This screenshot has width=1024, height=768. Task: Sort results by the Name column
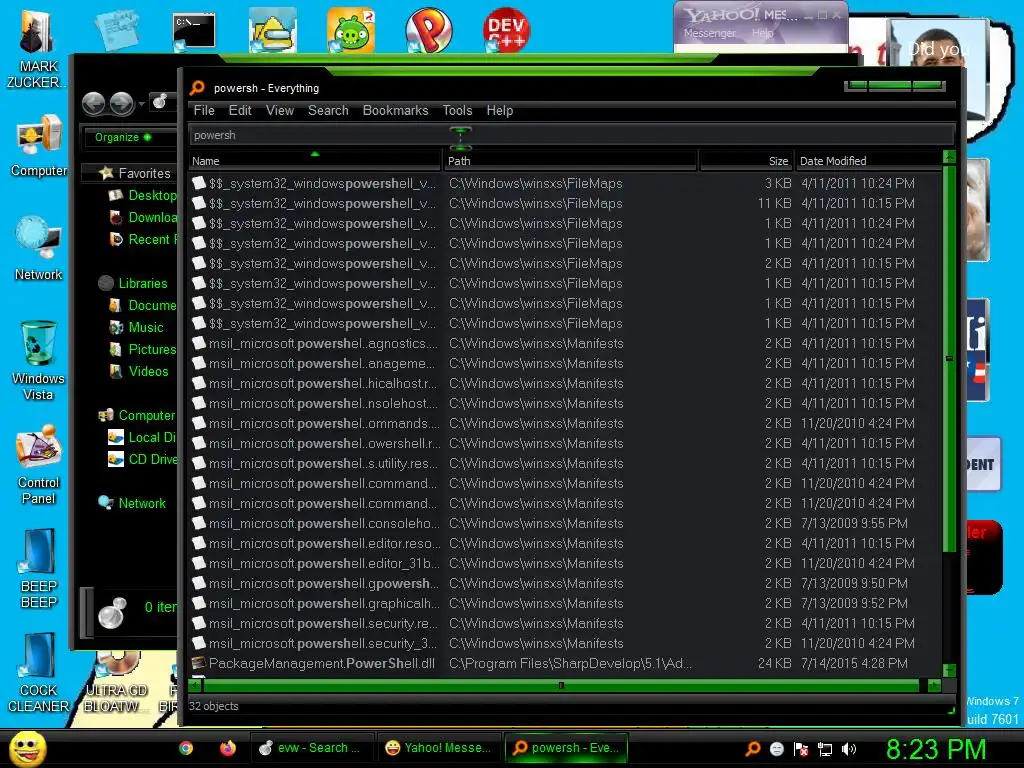[x=315, y=161]
